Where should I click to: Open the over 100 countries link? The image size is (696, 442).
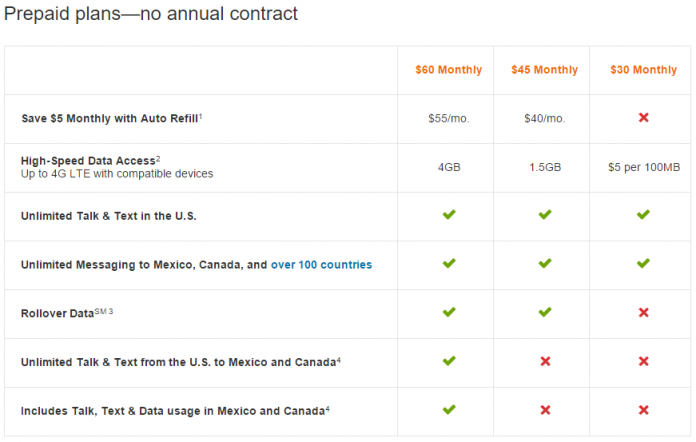pyautogui.click(x=321, y=265)
